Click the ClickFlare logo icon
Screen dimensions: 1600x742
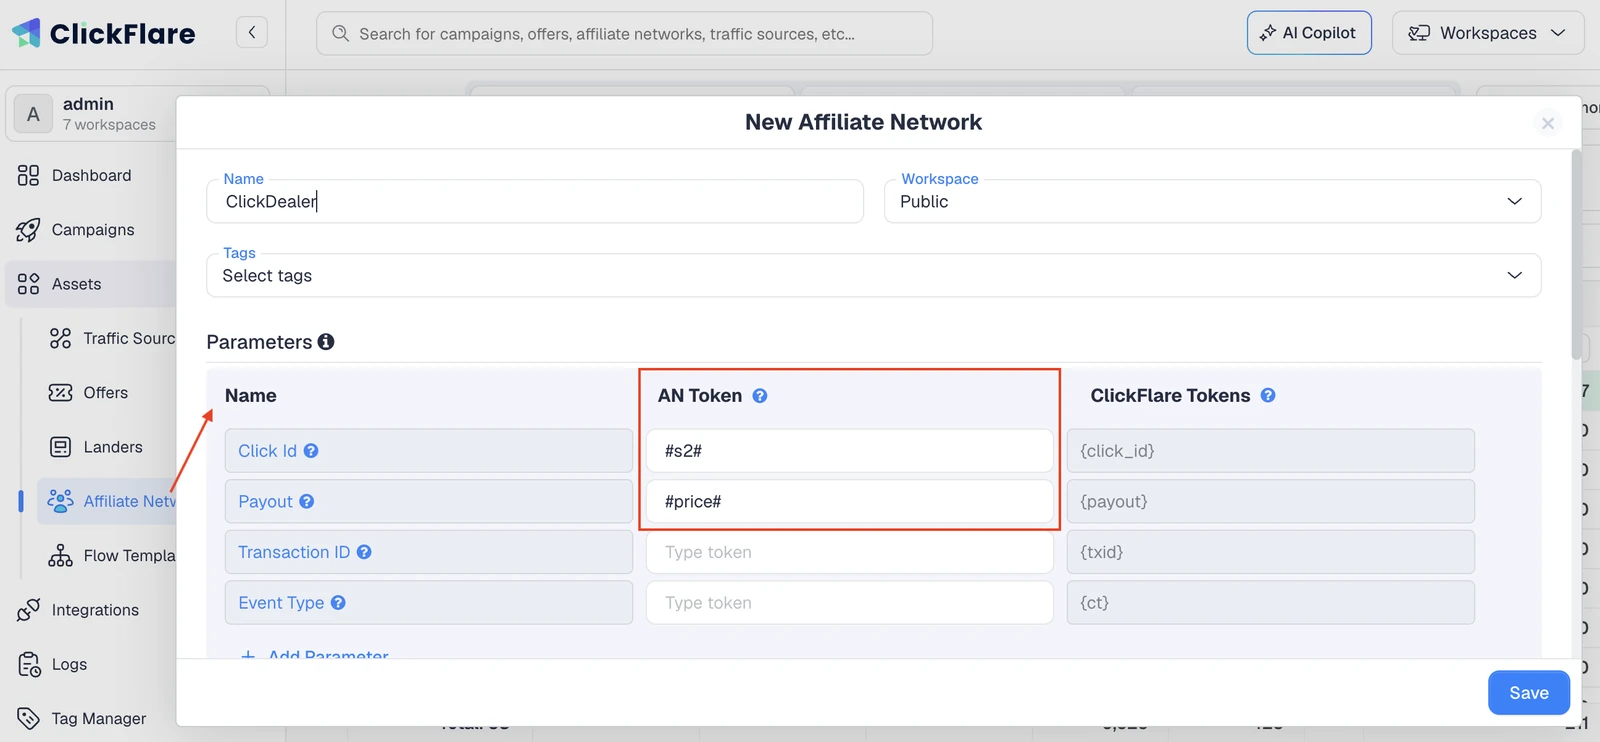[27, 33]
